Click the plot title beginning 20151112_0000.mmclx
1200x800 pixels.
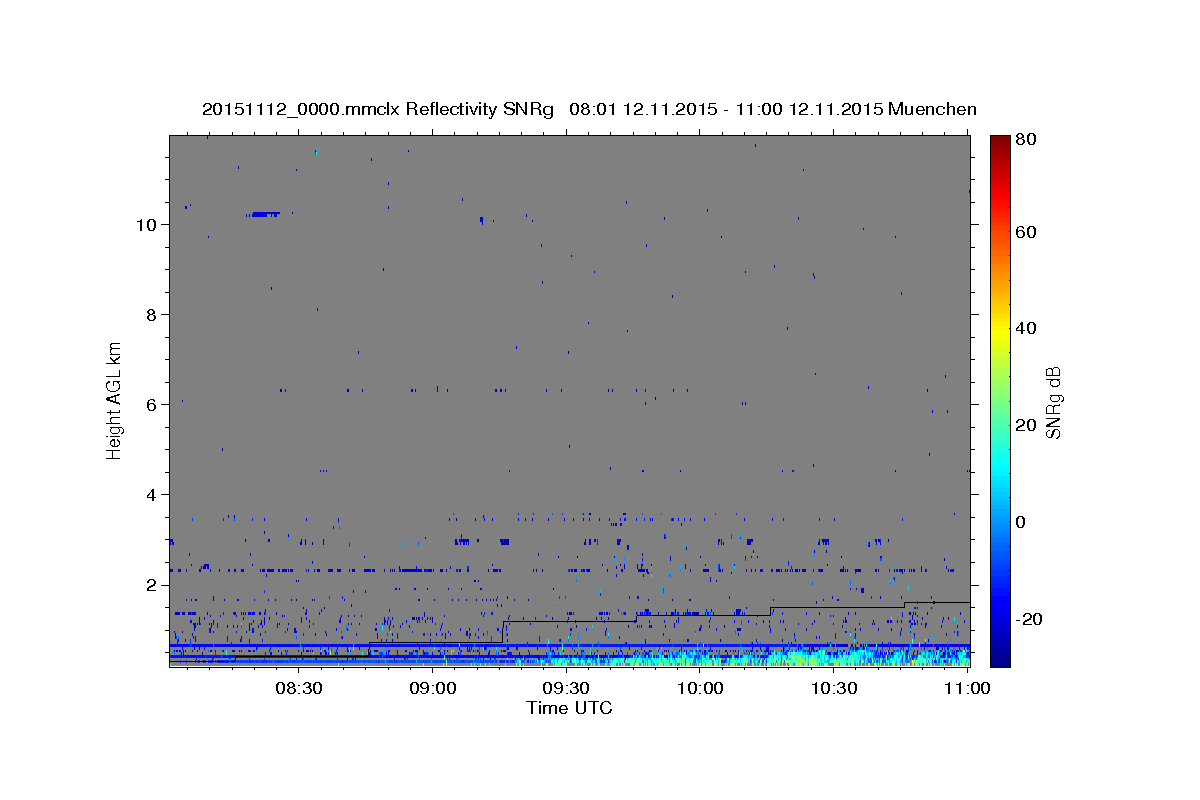[x=589, y=109]
